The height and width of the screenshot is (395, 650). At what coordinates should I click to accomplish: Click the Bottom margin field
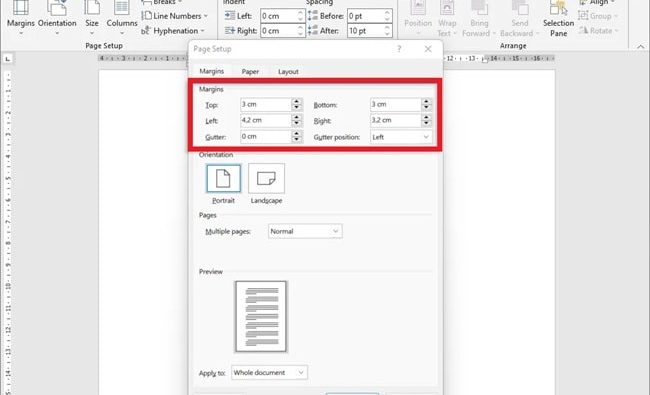click(x=395, y=104)
